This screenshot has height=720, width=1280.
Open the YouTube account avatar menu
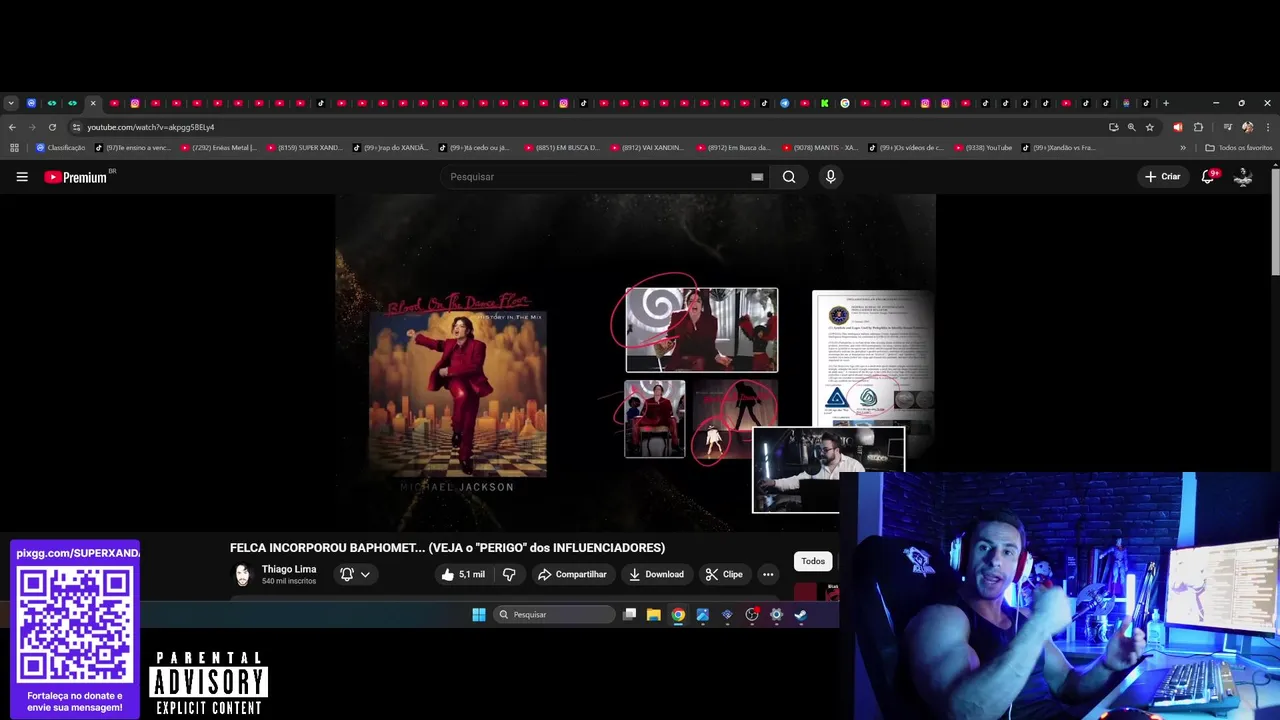coord(1243,177)
